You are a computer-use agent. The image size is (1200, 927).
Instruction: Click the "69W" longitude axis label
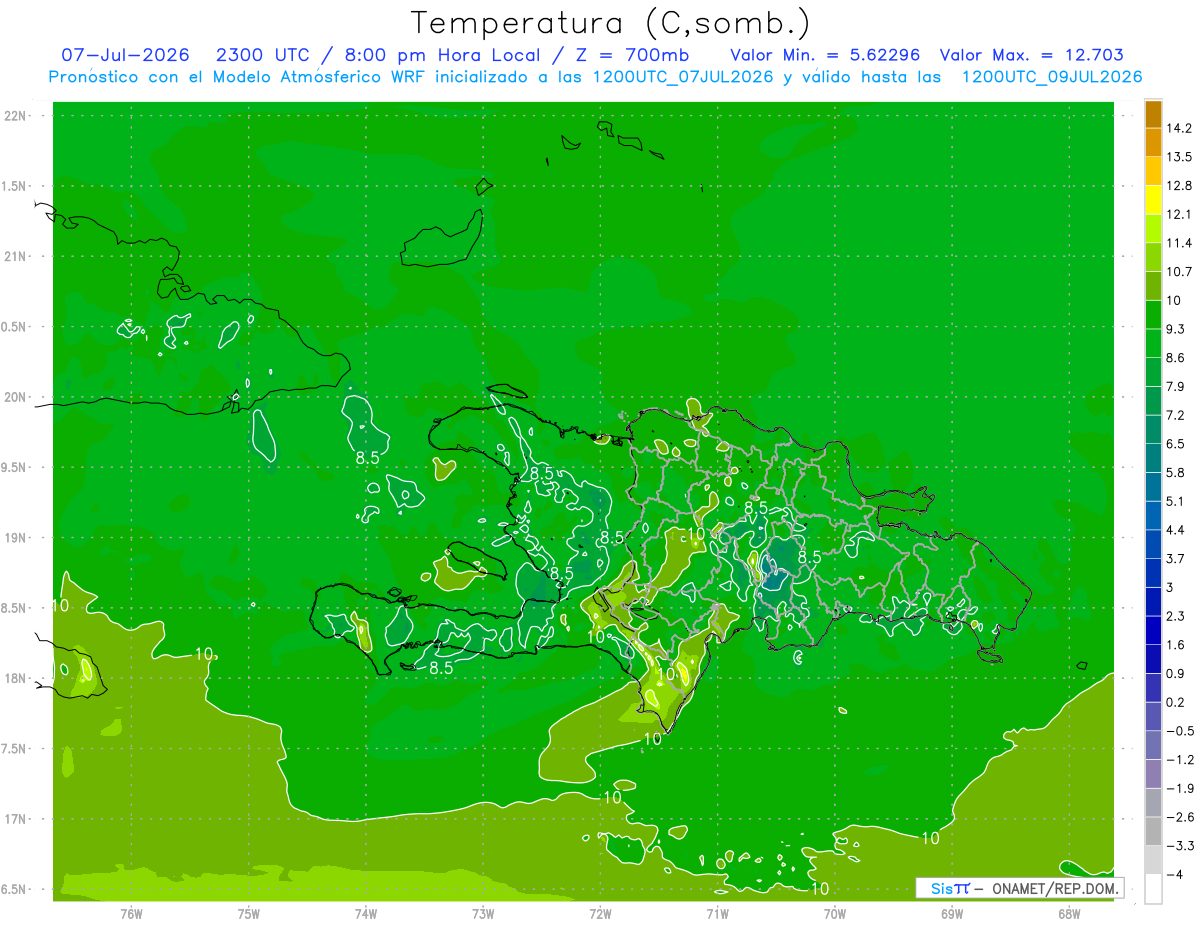pyautogui.click(x=952, y=913)
